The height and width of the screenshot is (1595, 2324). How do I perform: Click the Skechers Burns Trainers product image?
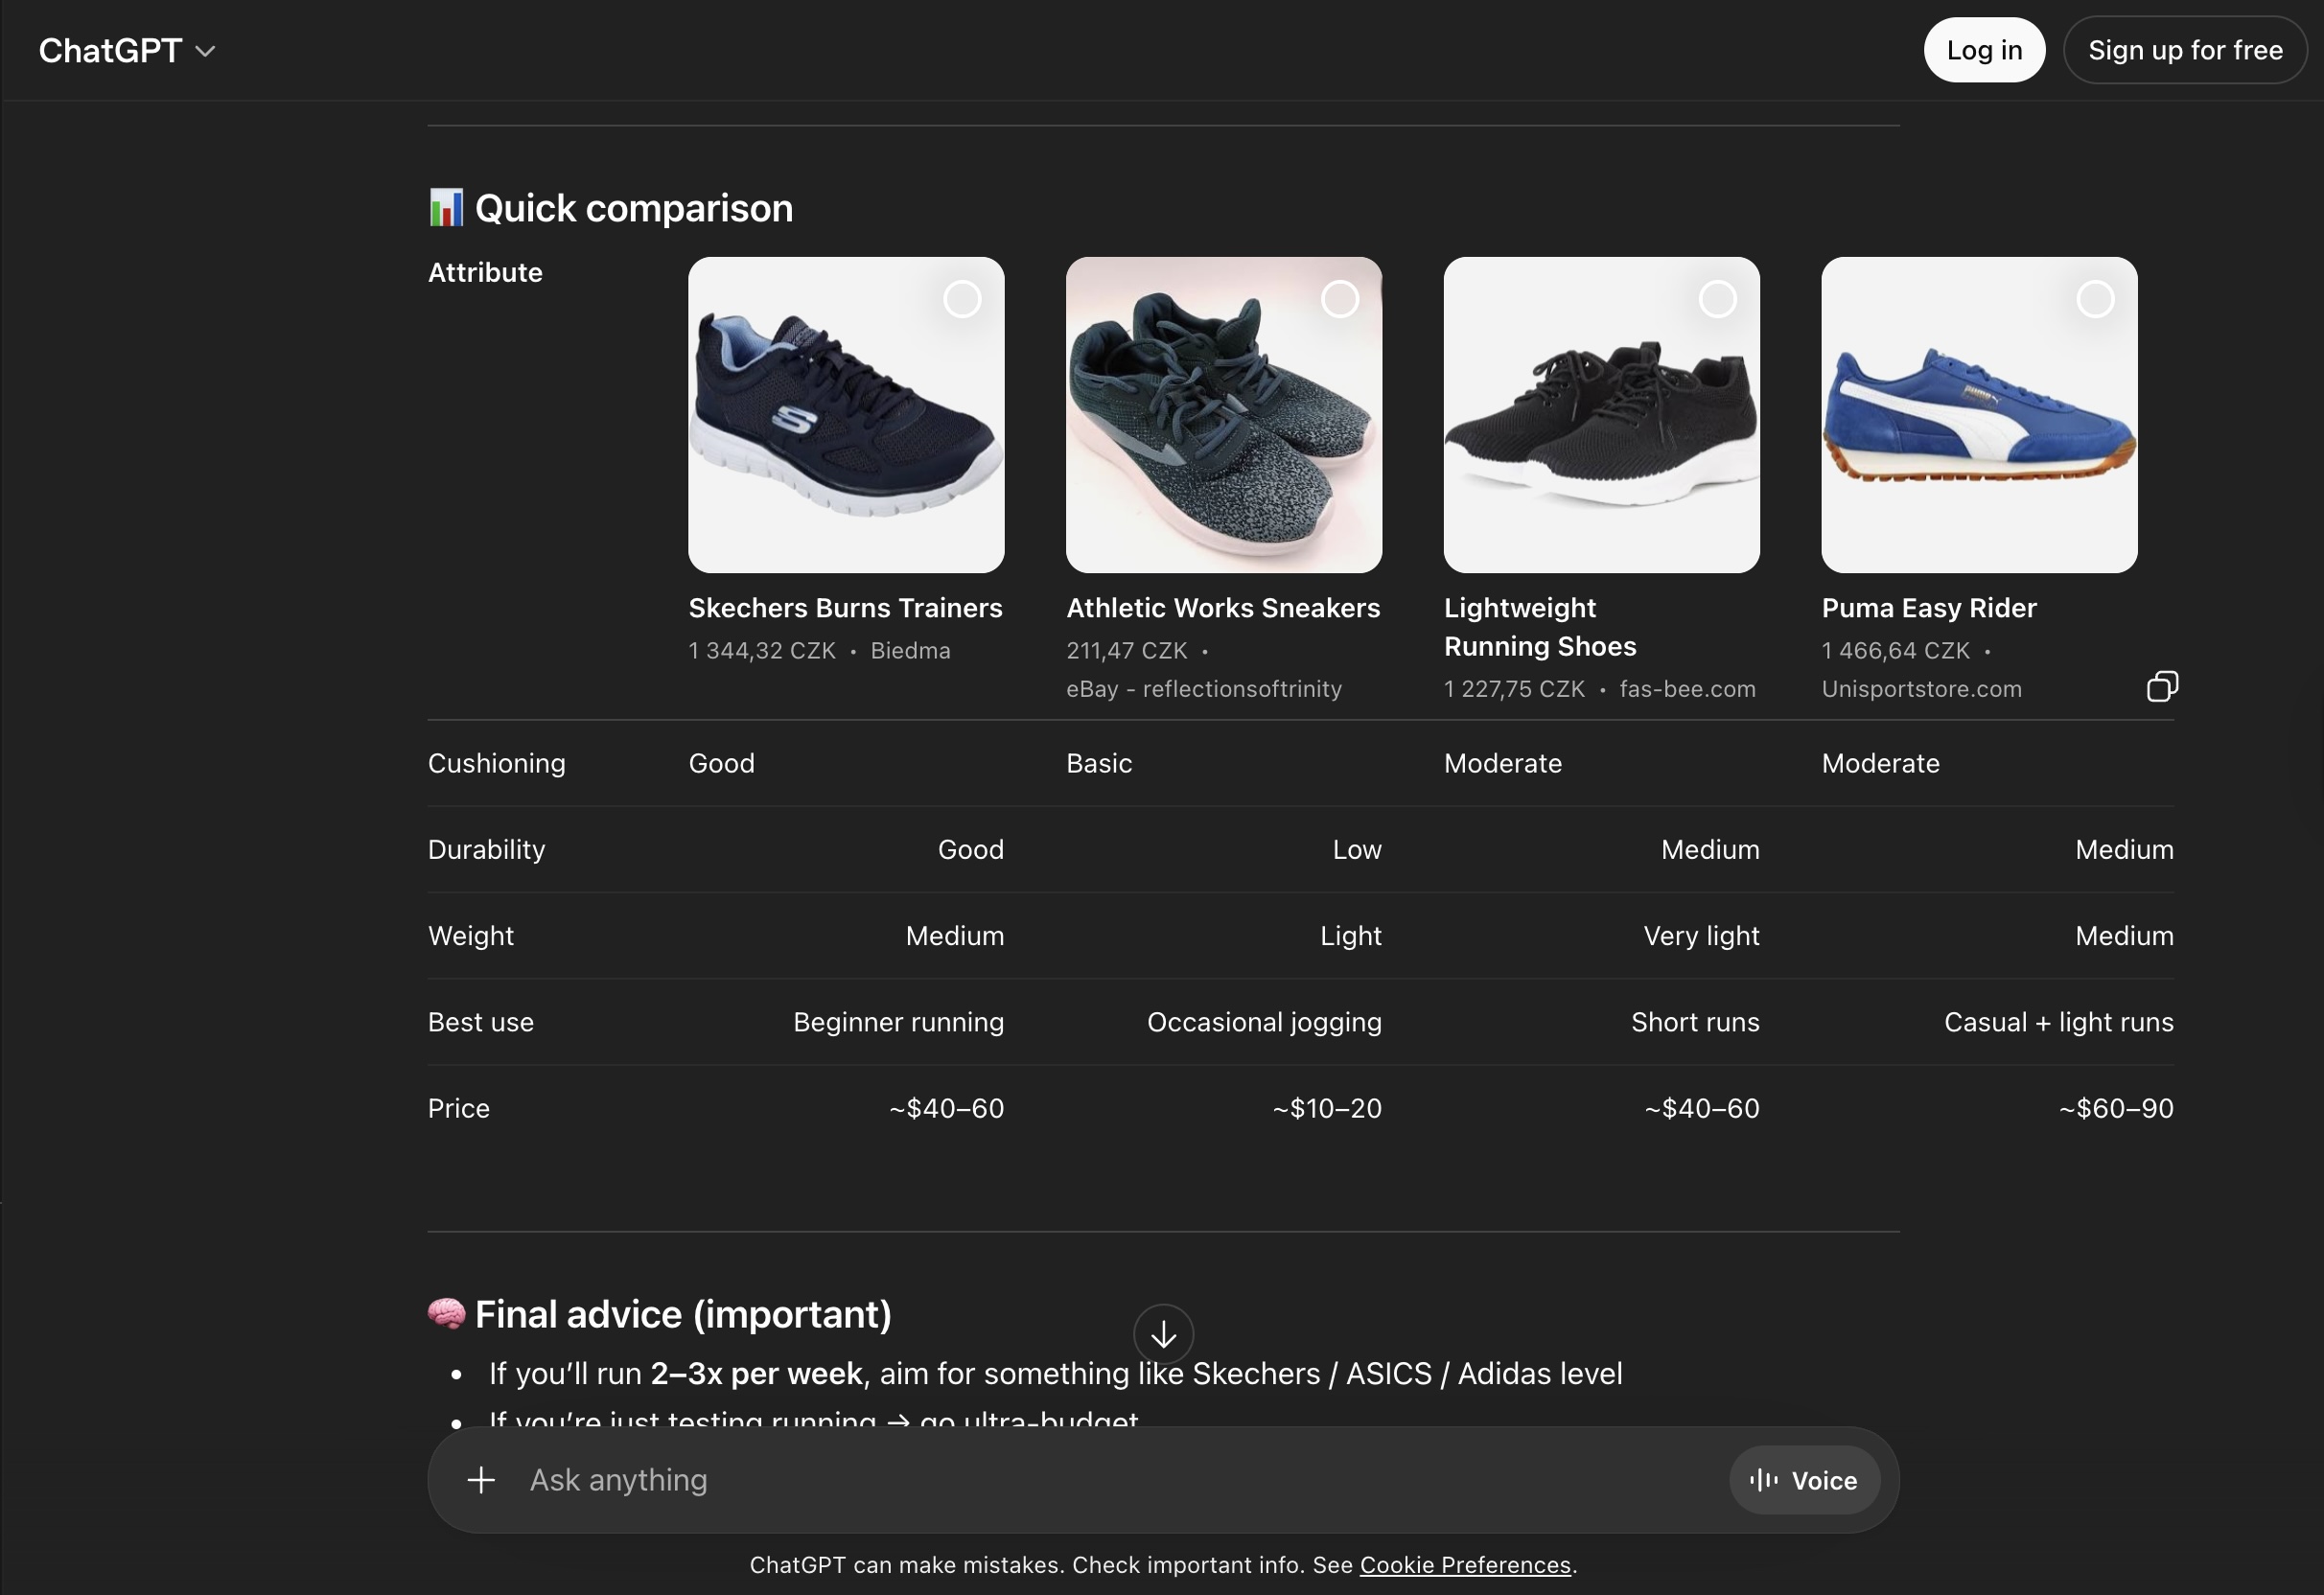(845, 415)
